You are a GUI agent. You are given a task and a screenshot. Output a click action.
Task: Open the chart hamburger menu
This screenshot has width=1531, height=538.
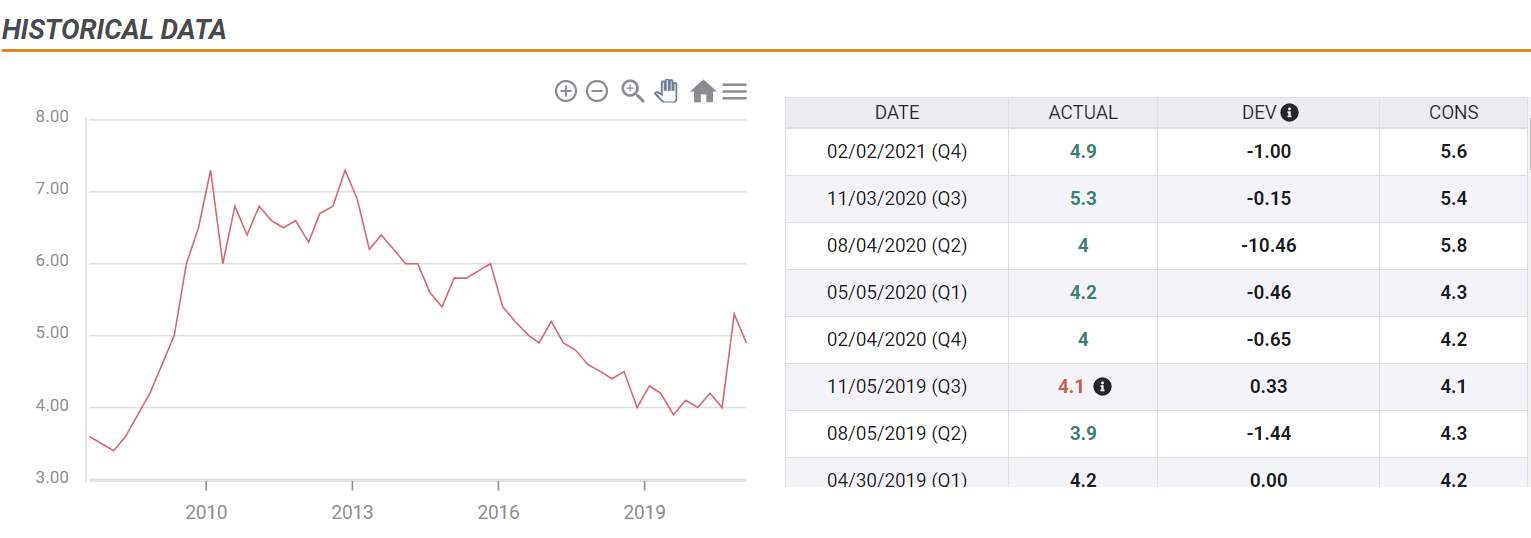point(735,92)
